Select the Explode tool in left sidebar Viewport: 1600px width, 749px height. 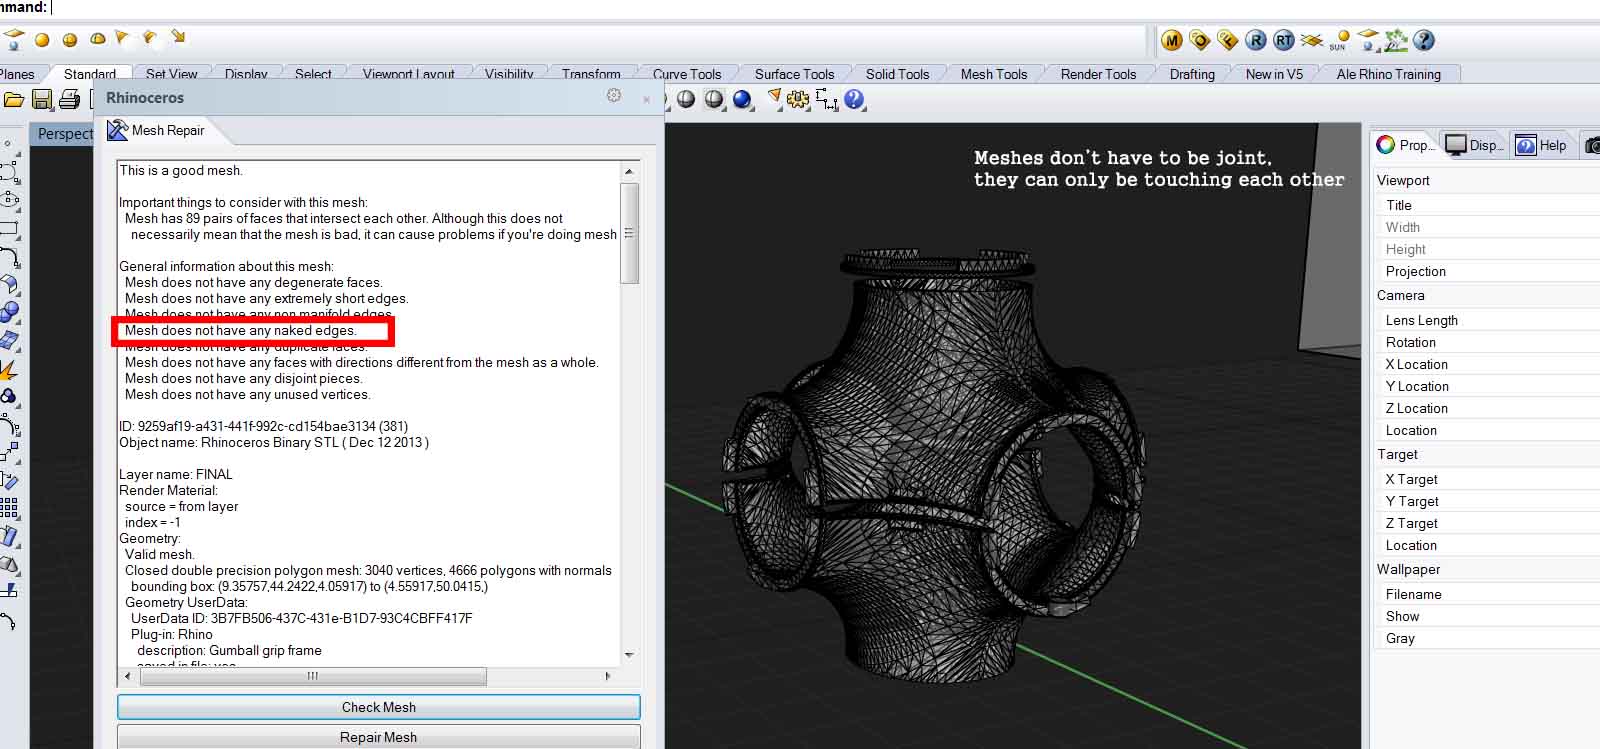coord(9,371)
